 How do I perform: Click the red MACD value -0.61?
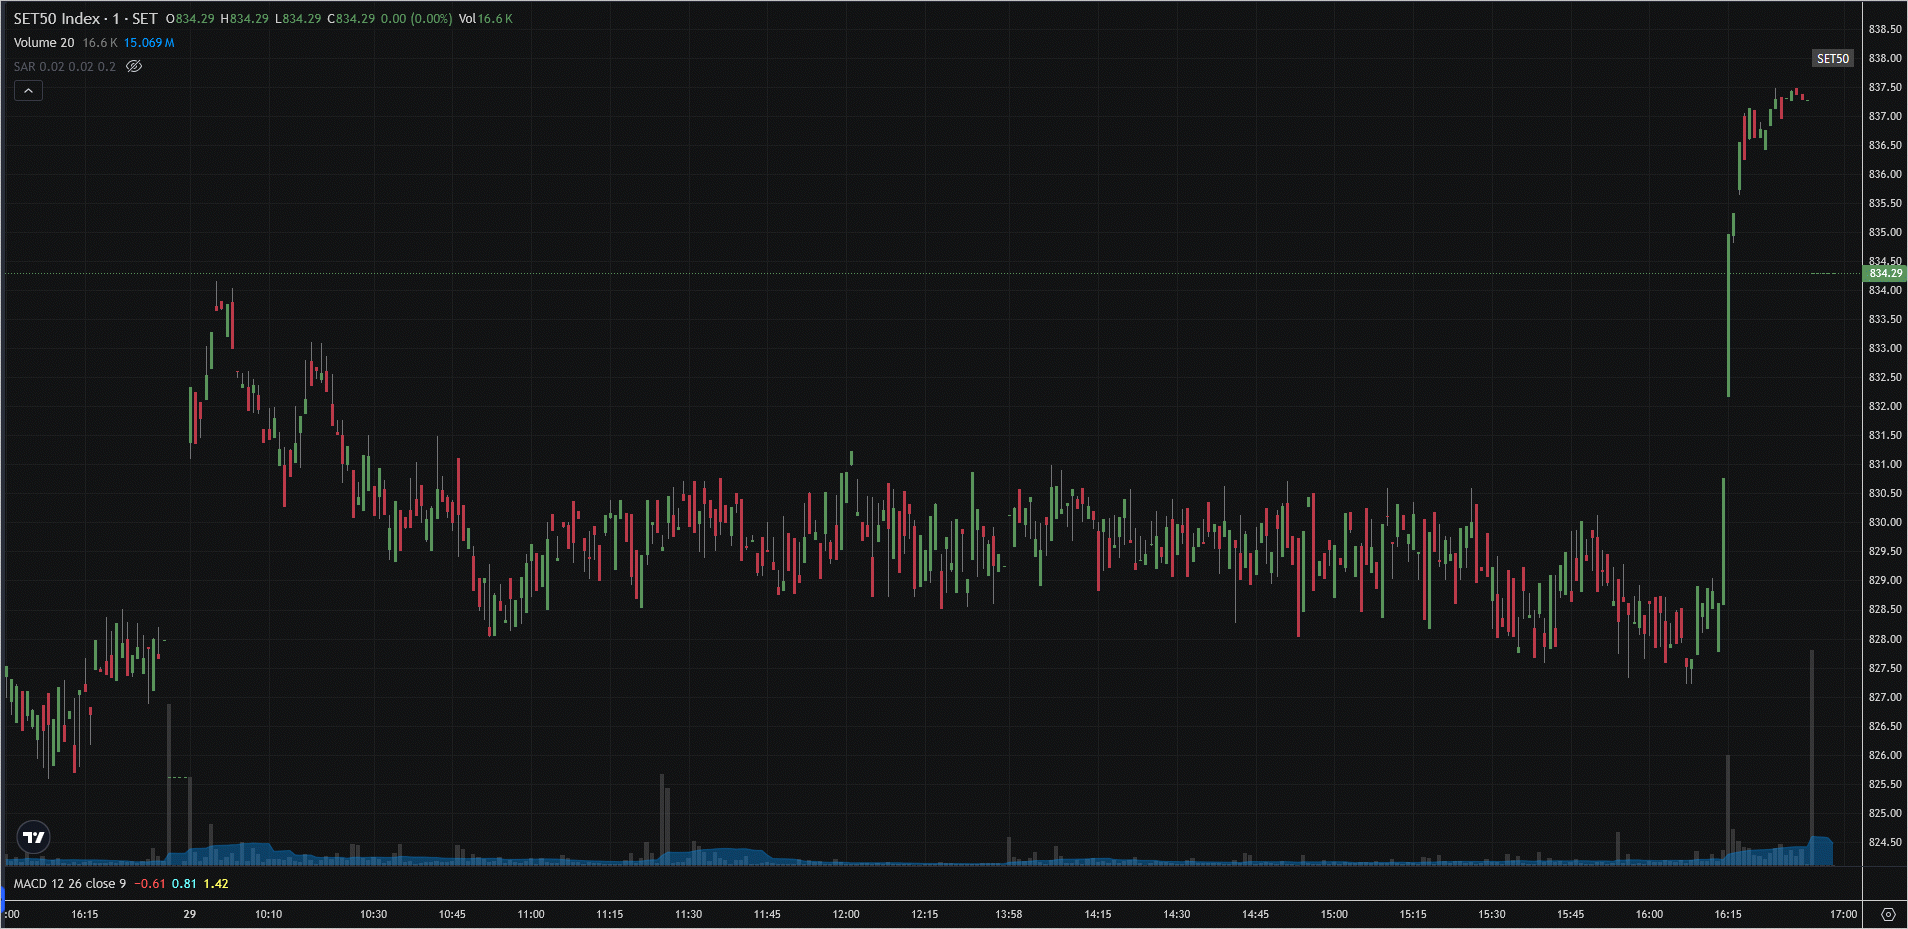[150, 884]
